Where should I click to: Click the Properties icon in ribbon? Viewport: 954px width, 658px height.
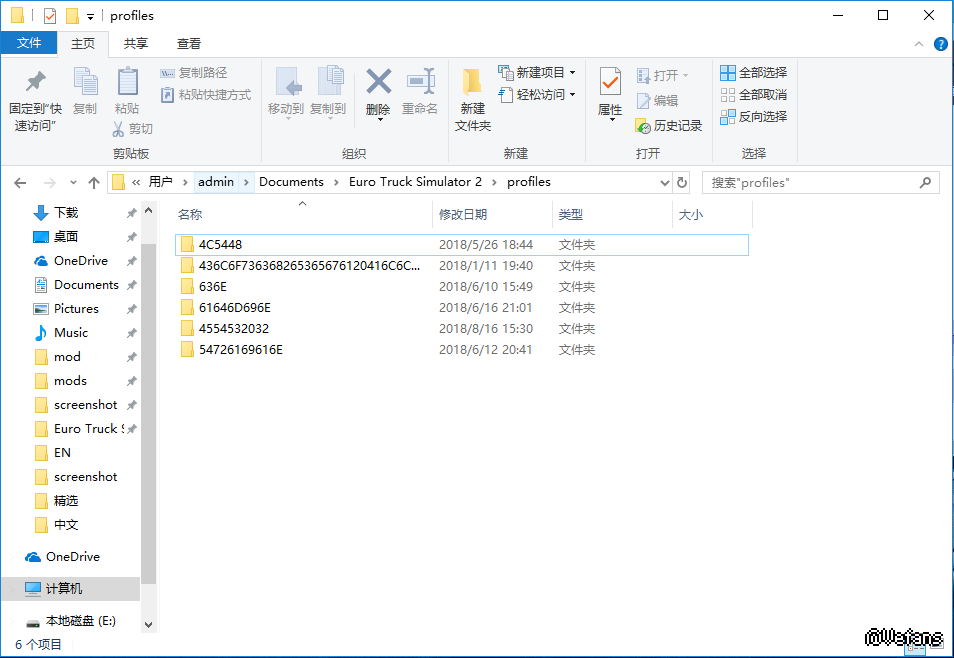(610, 82)
